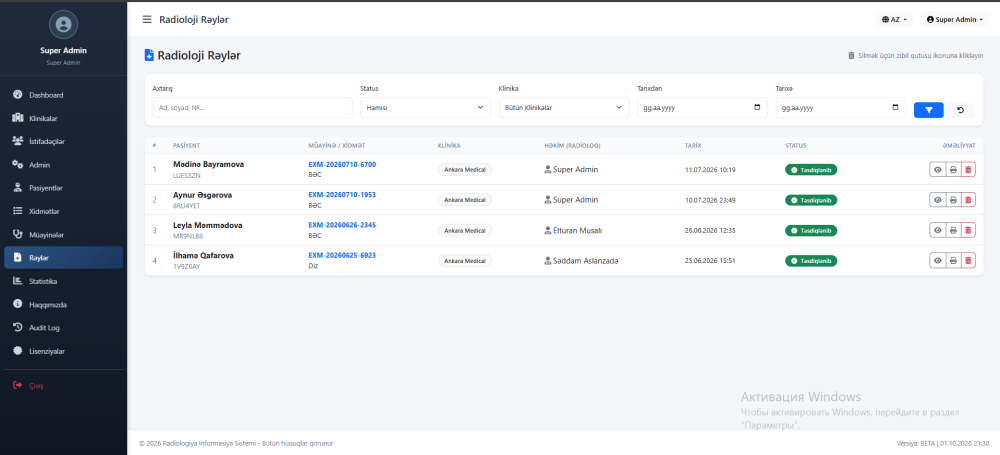Click Ankara Medical badge in Mədinə Bayramova row
The height and width of the screenshot is (455, 1000).
point(465,170)
